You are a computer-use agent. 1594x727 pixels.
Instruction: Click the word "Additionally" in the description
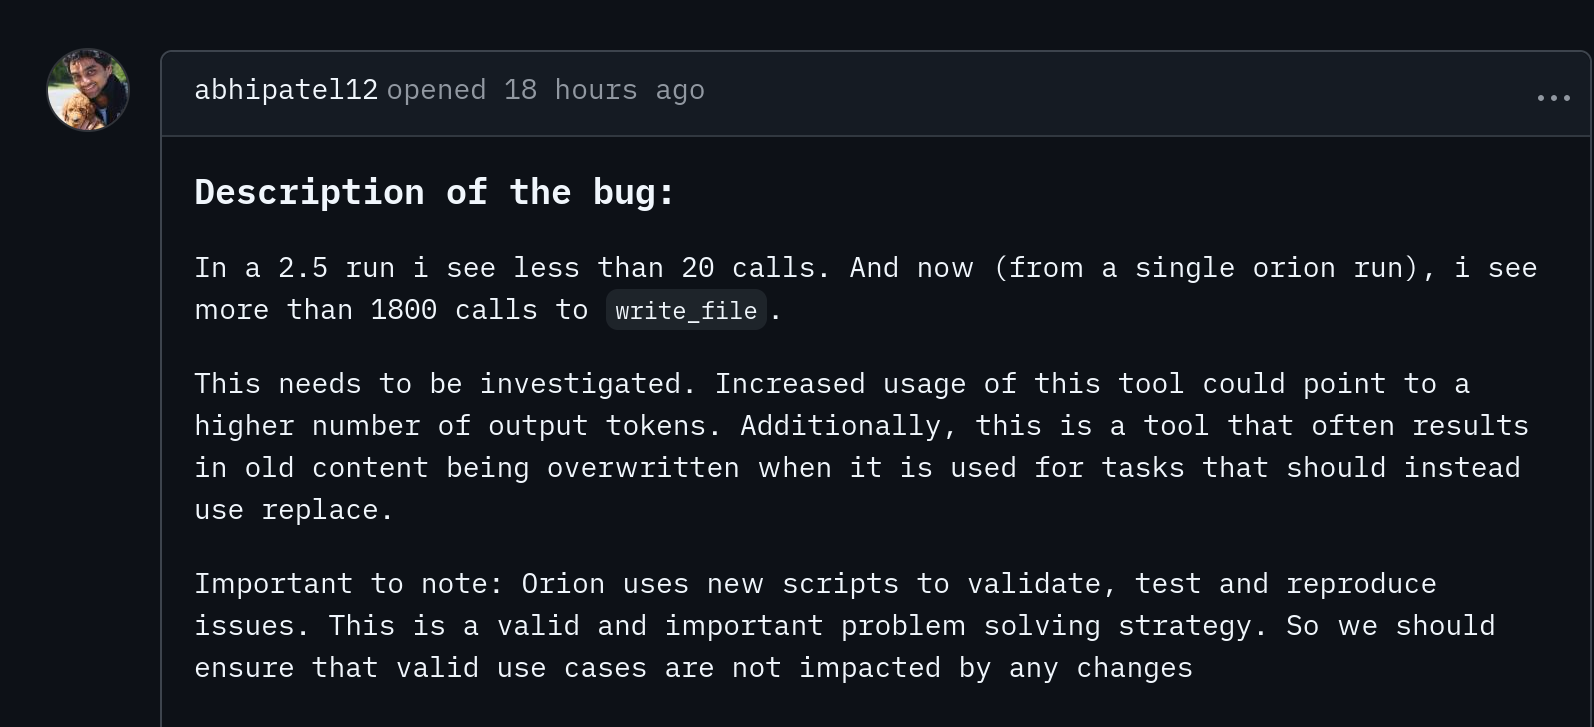(x=840, y=426)
